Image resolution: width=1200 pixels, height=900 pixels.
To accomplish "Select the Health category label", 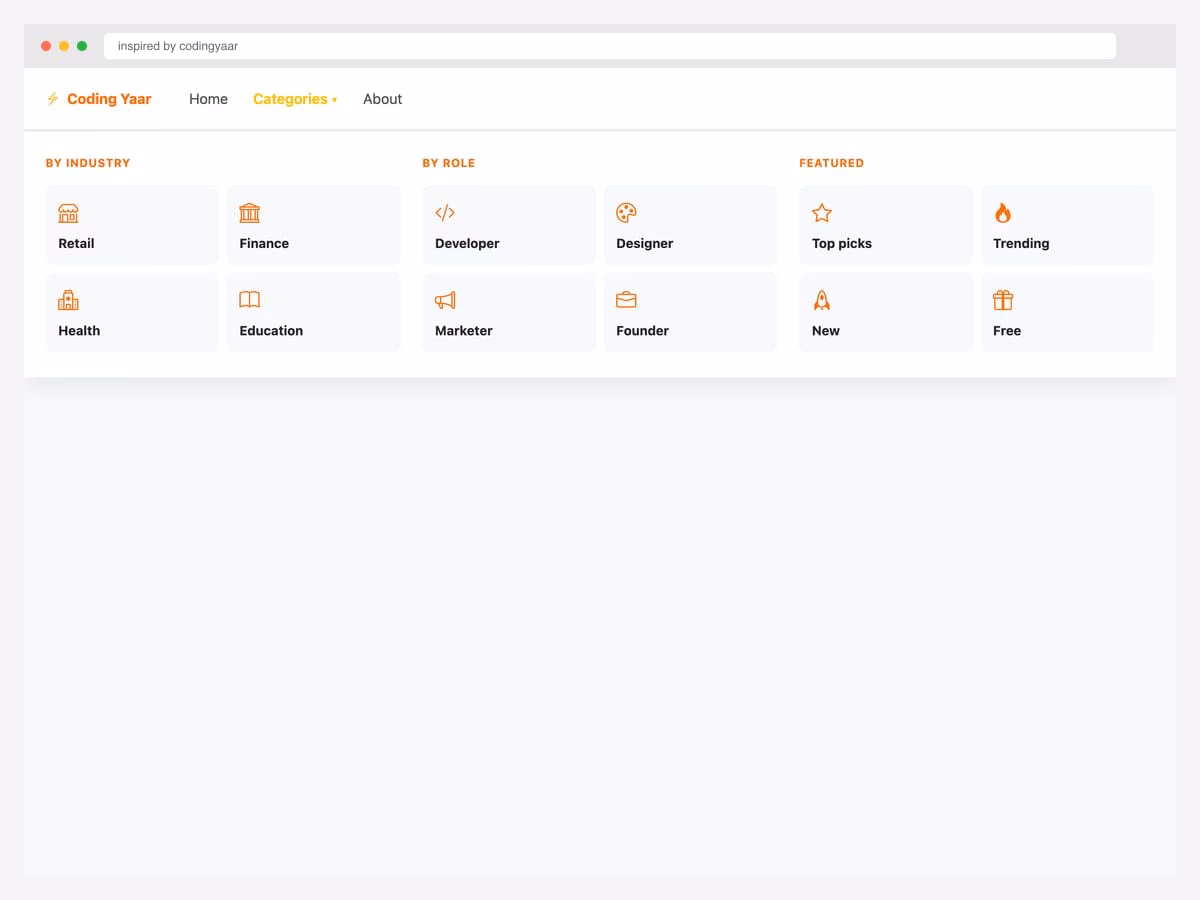I will [x=79, y=330].
